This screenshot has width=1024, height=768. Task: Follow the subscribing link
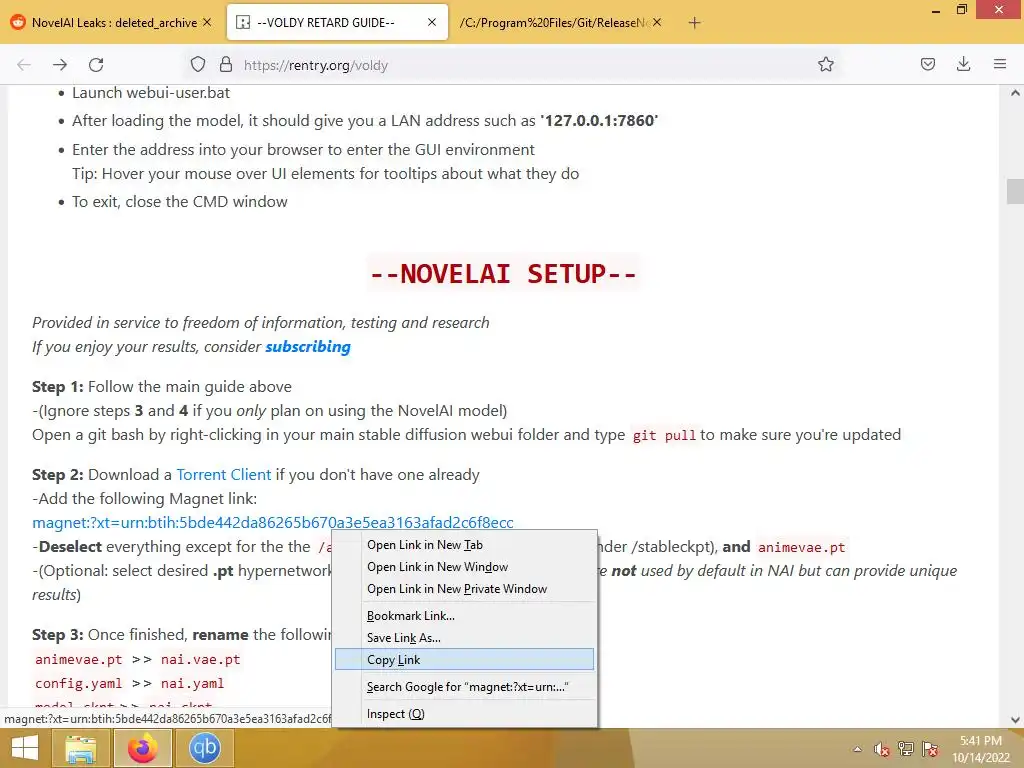(308, 347)
